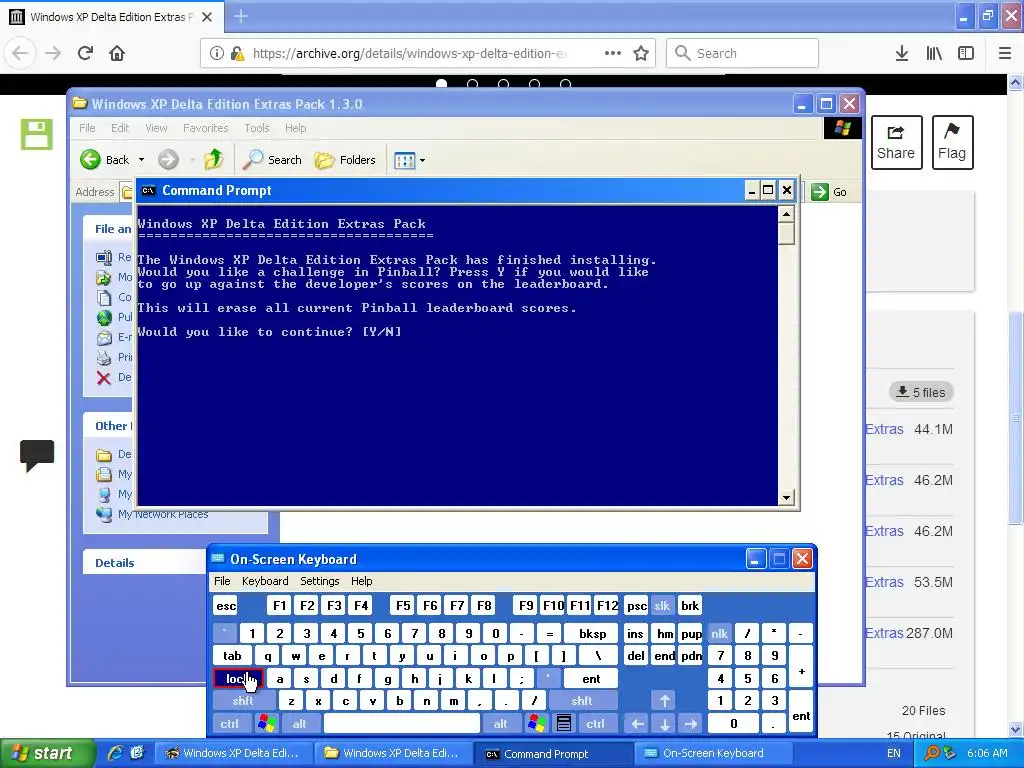The width and height of the screenshot is (1024, 768).
Task: Open a new Firefox tab
Action: click(x=241, y=16)
